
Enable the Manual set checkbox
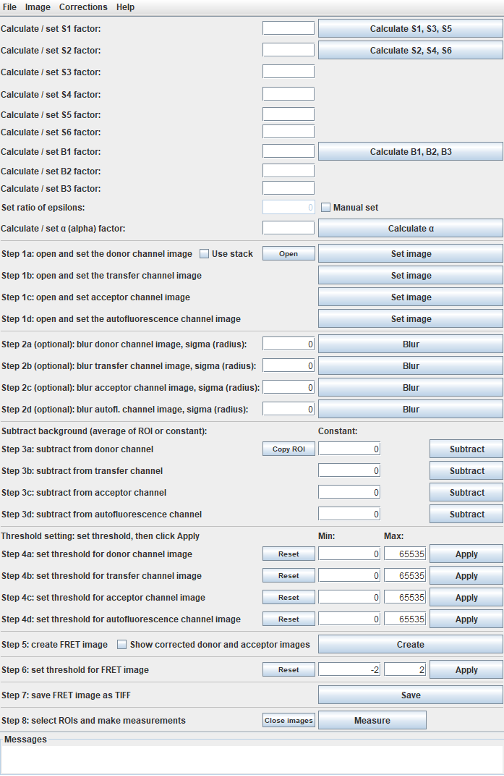pos(326,207)
